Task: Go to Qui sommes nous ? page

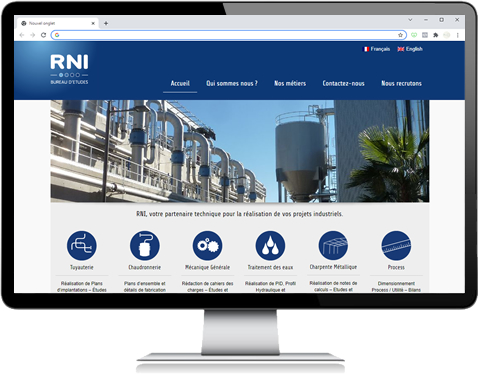Action: (232, 83)
